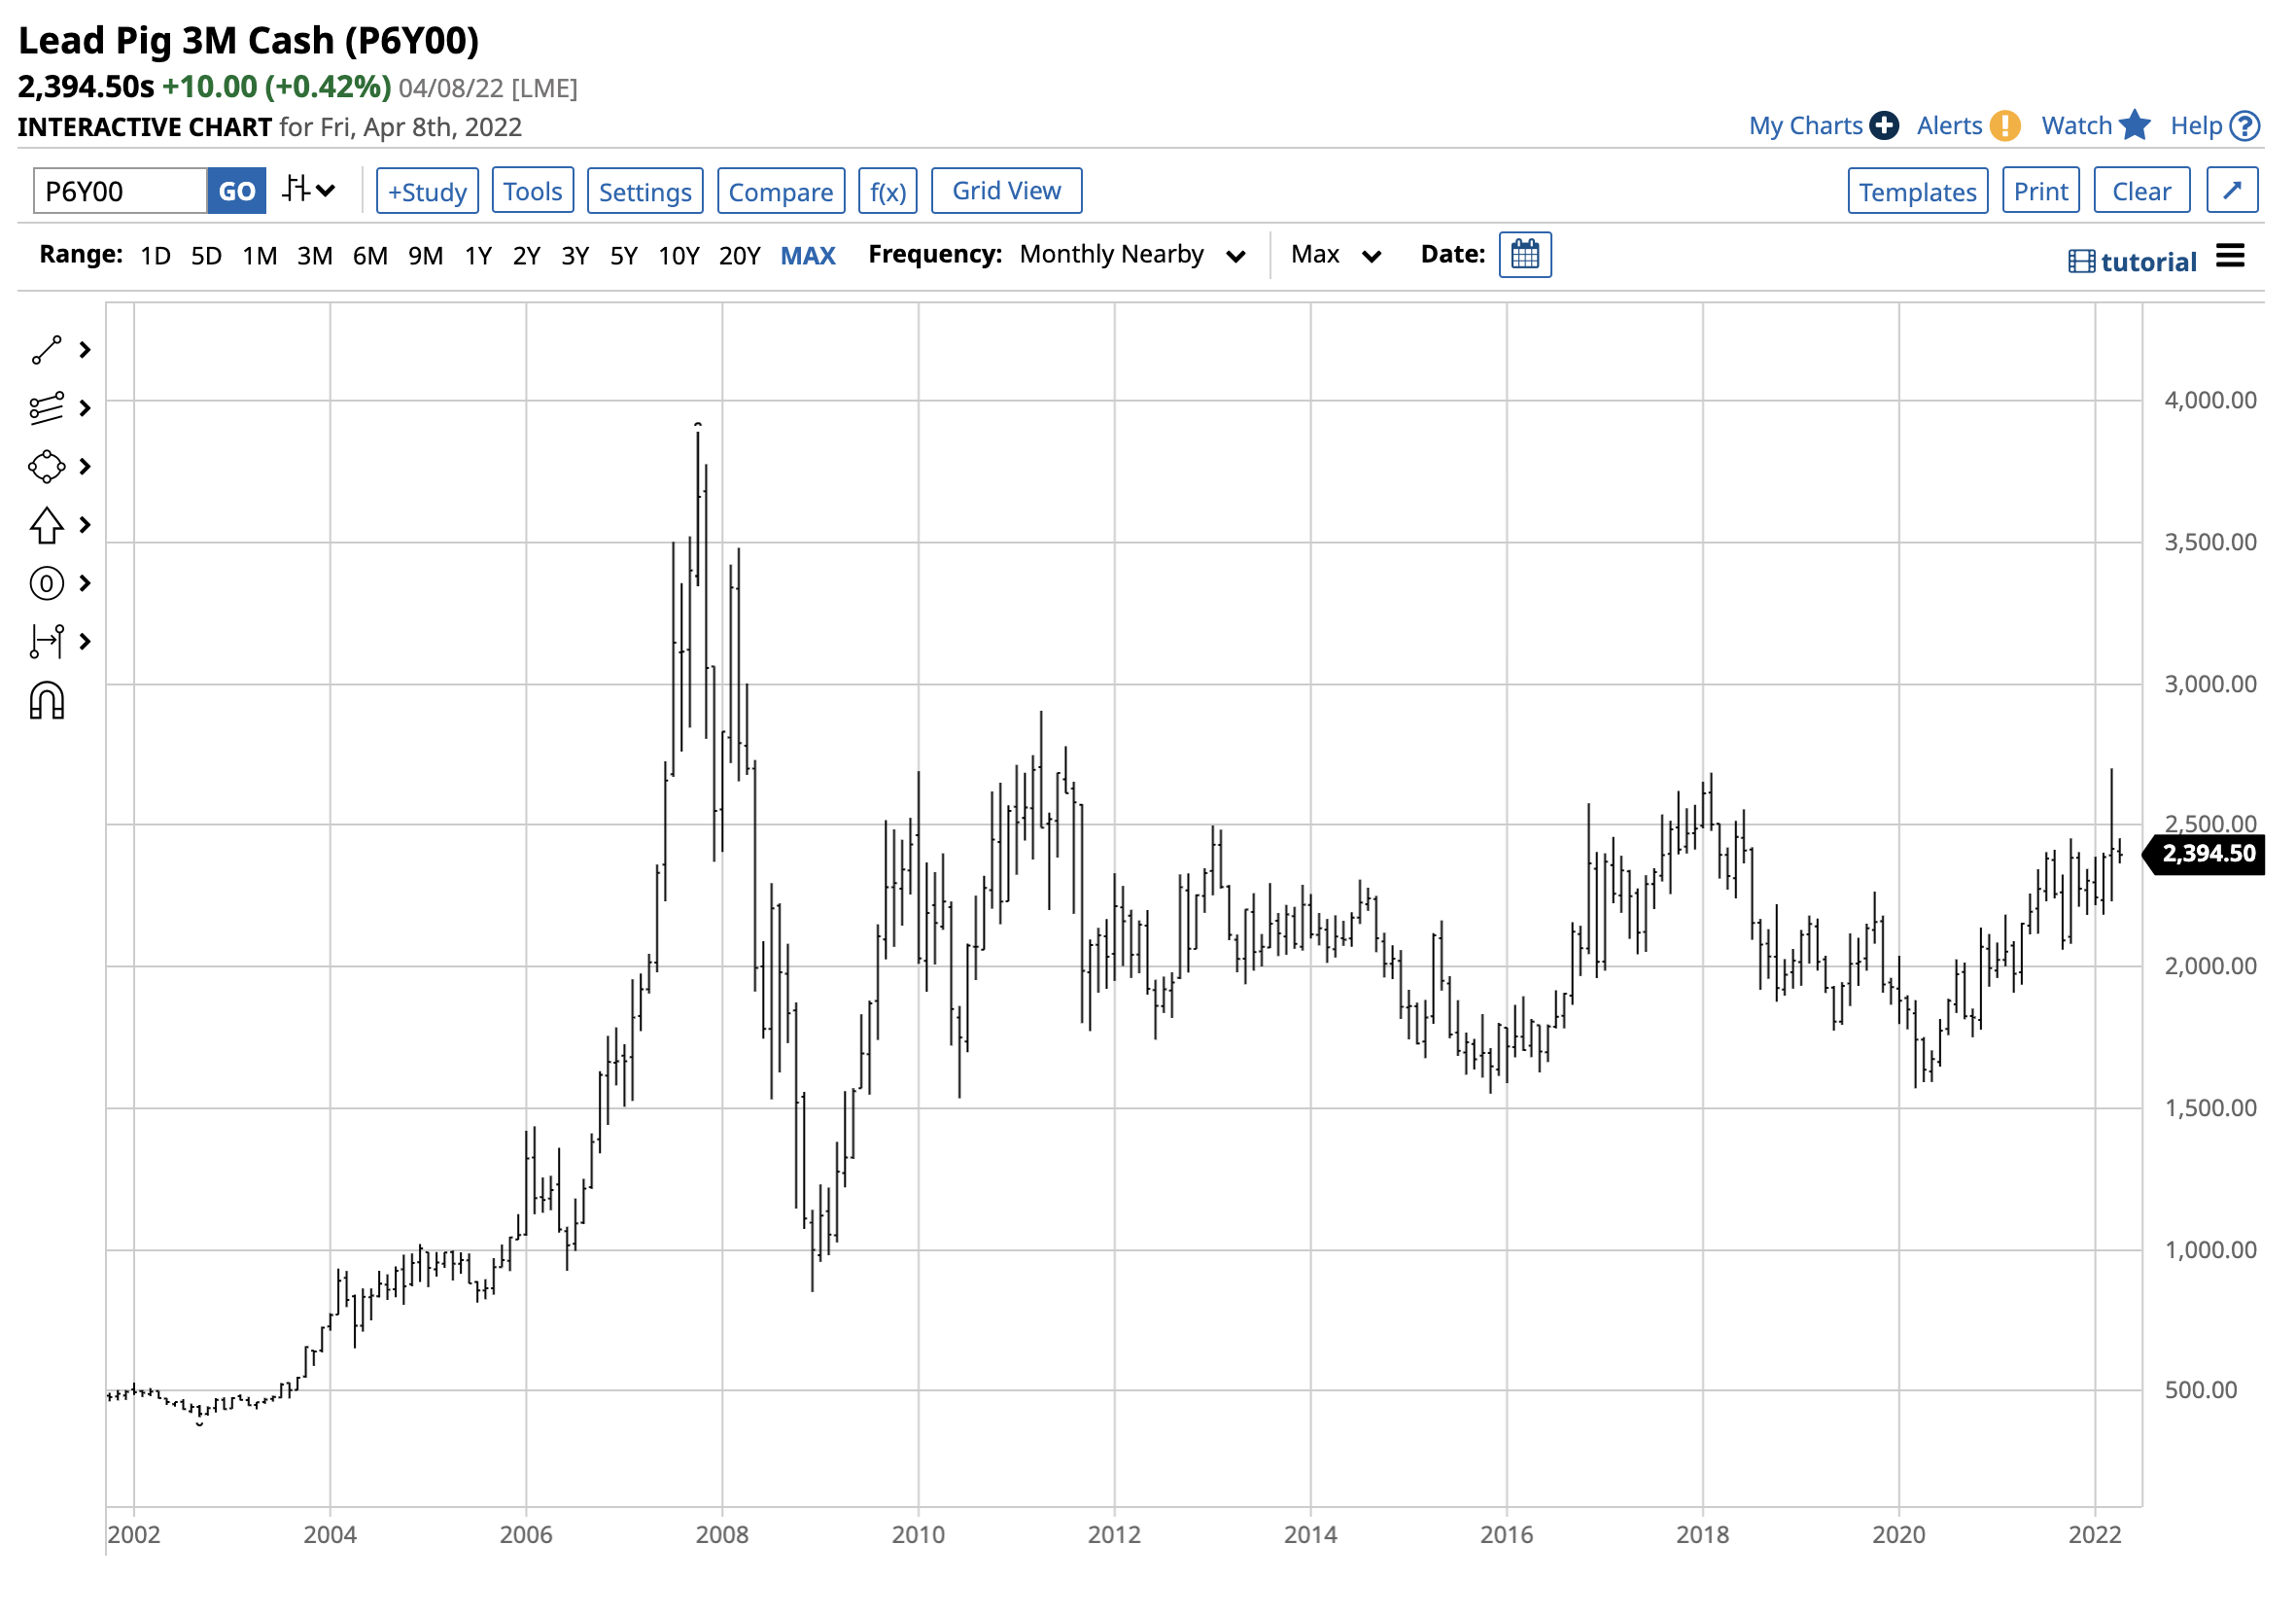Toggle the magnet snap mode icon
The height and width of the screenshot is (1614, 2296).
[x=46, y=702]
